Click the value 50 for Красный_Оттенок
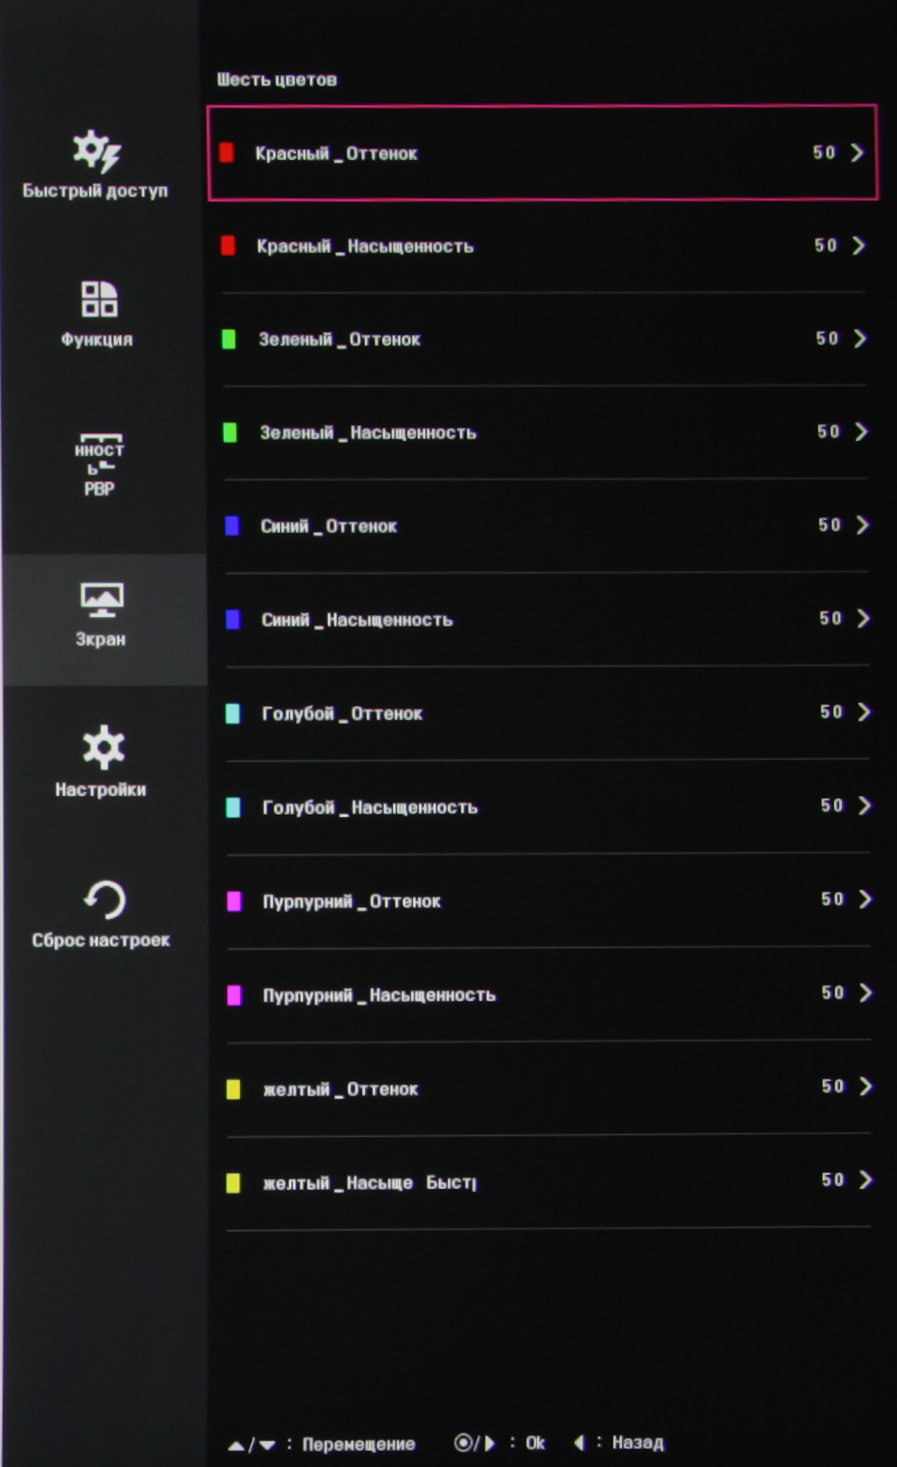 [x=823, y=153]
